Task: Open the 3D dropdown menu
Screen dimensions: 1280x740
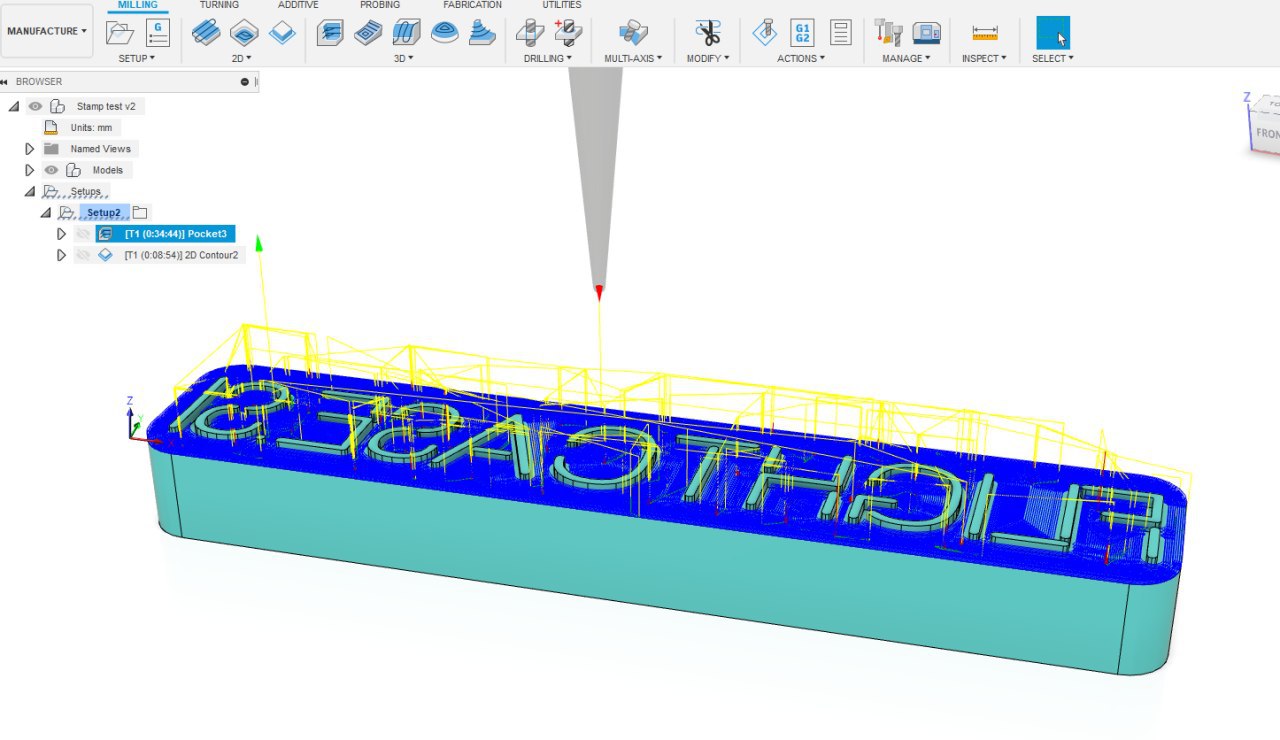Action: [404, 58]
